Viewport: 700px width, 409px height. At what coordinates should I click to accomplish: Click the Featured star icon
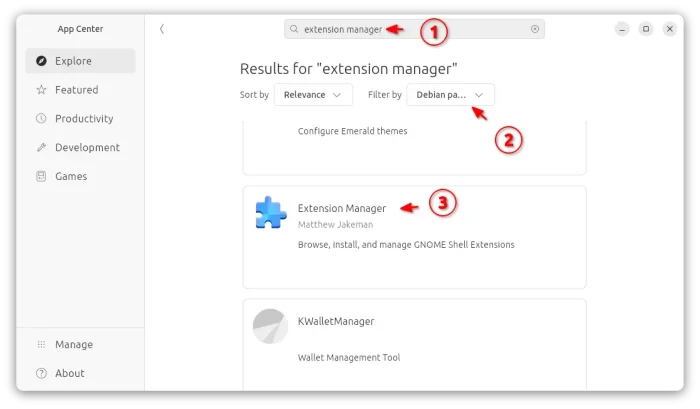click(41, 90)
